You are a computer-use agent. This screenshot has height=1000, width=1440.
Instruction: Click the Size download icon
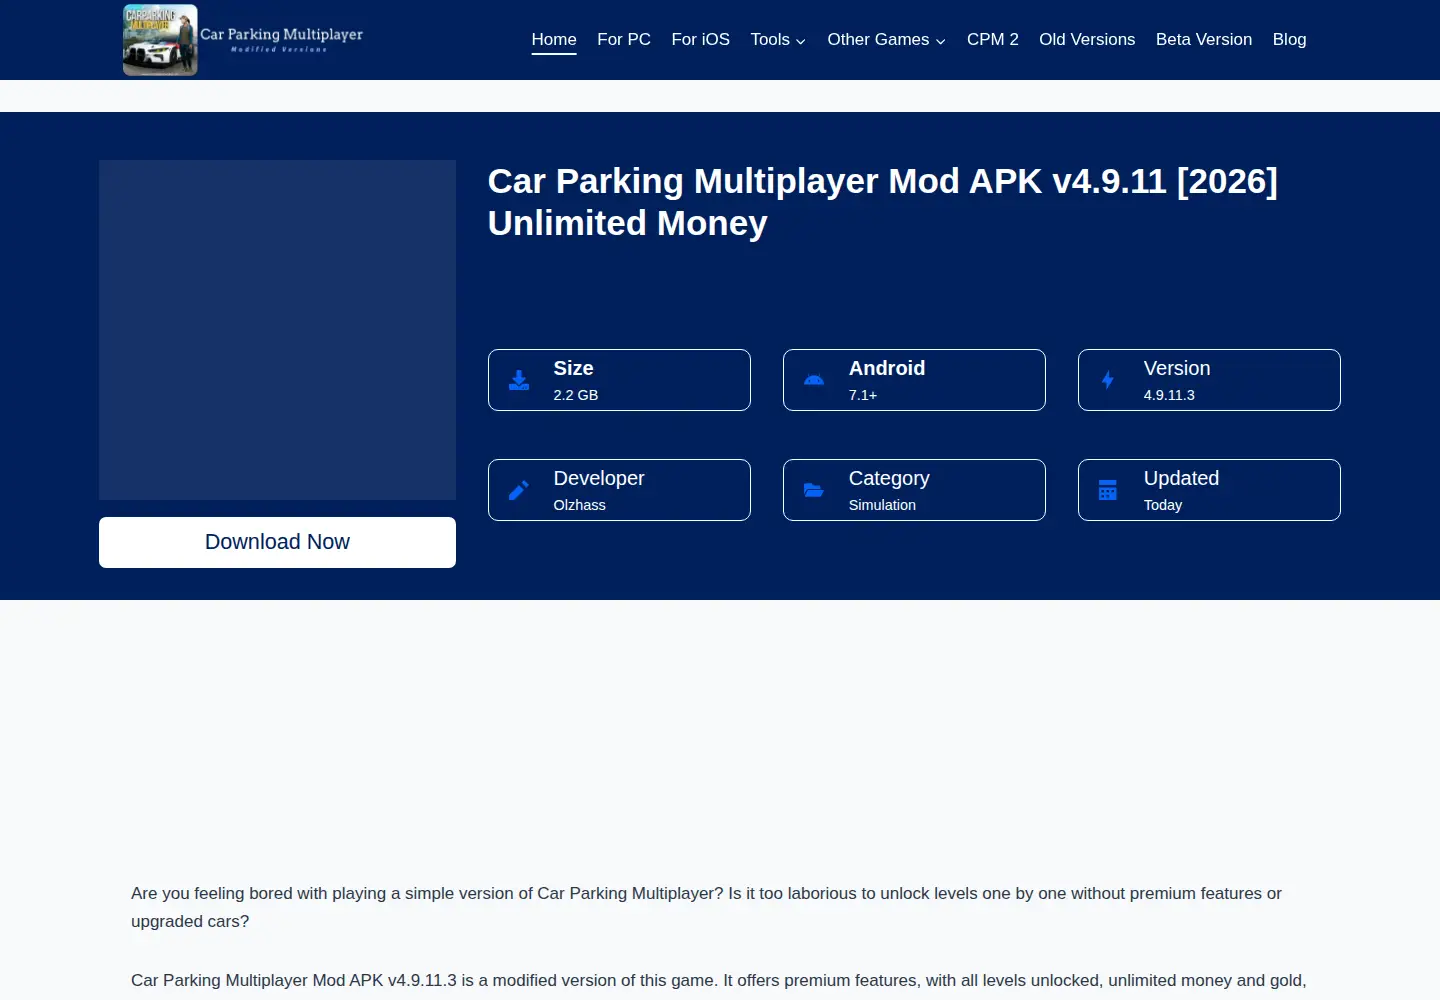tap(519, 380)
